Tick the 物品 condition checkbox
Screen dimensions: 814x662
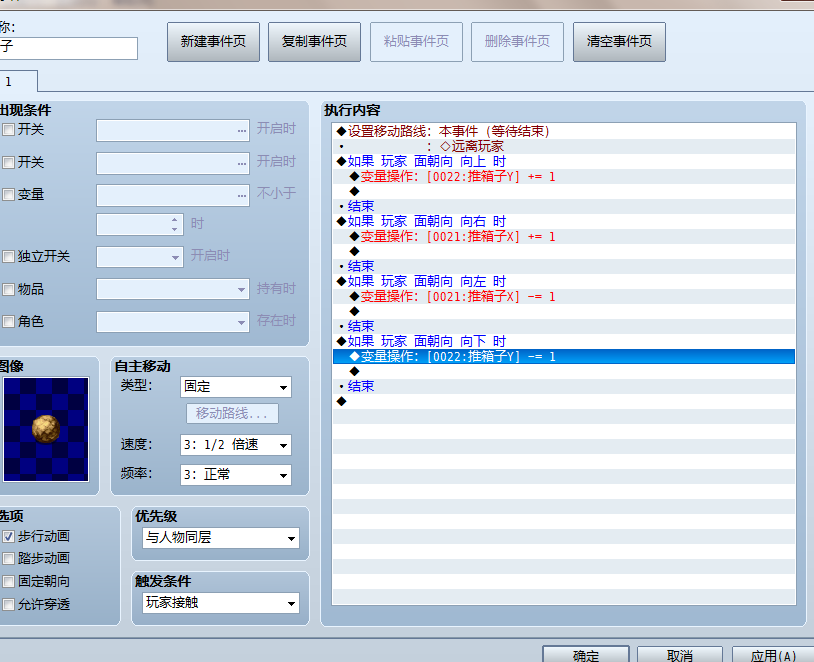[x=8, y=289]
